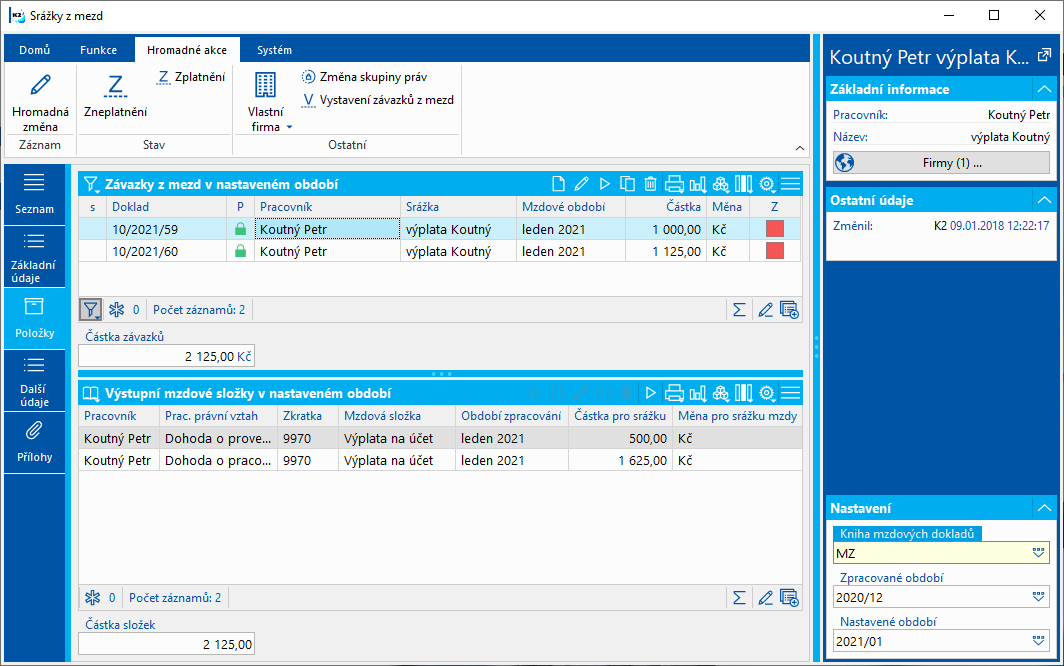1064x666 pixels.
Task: Open the Další údaje side tab
Action: pos(35,380)
